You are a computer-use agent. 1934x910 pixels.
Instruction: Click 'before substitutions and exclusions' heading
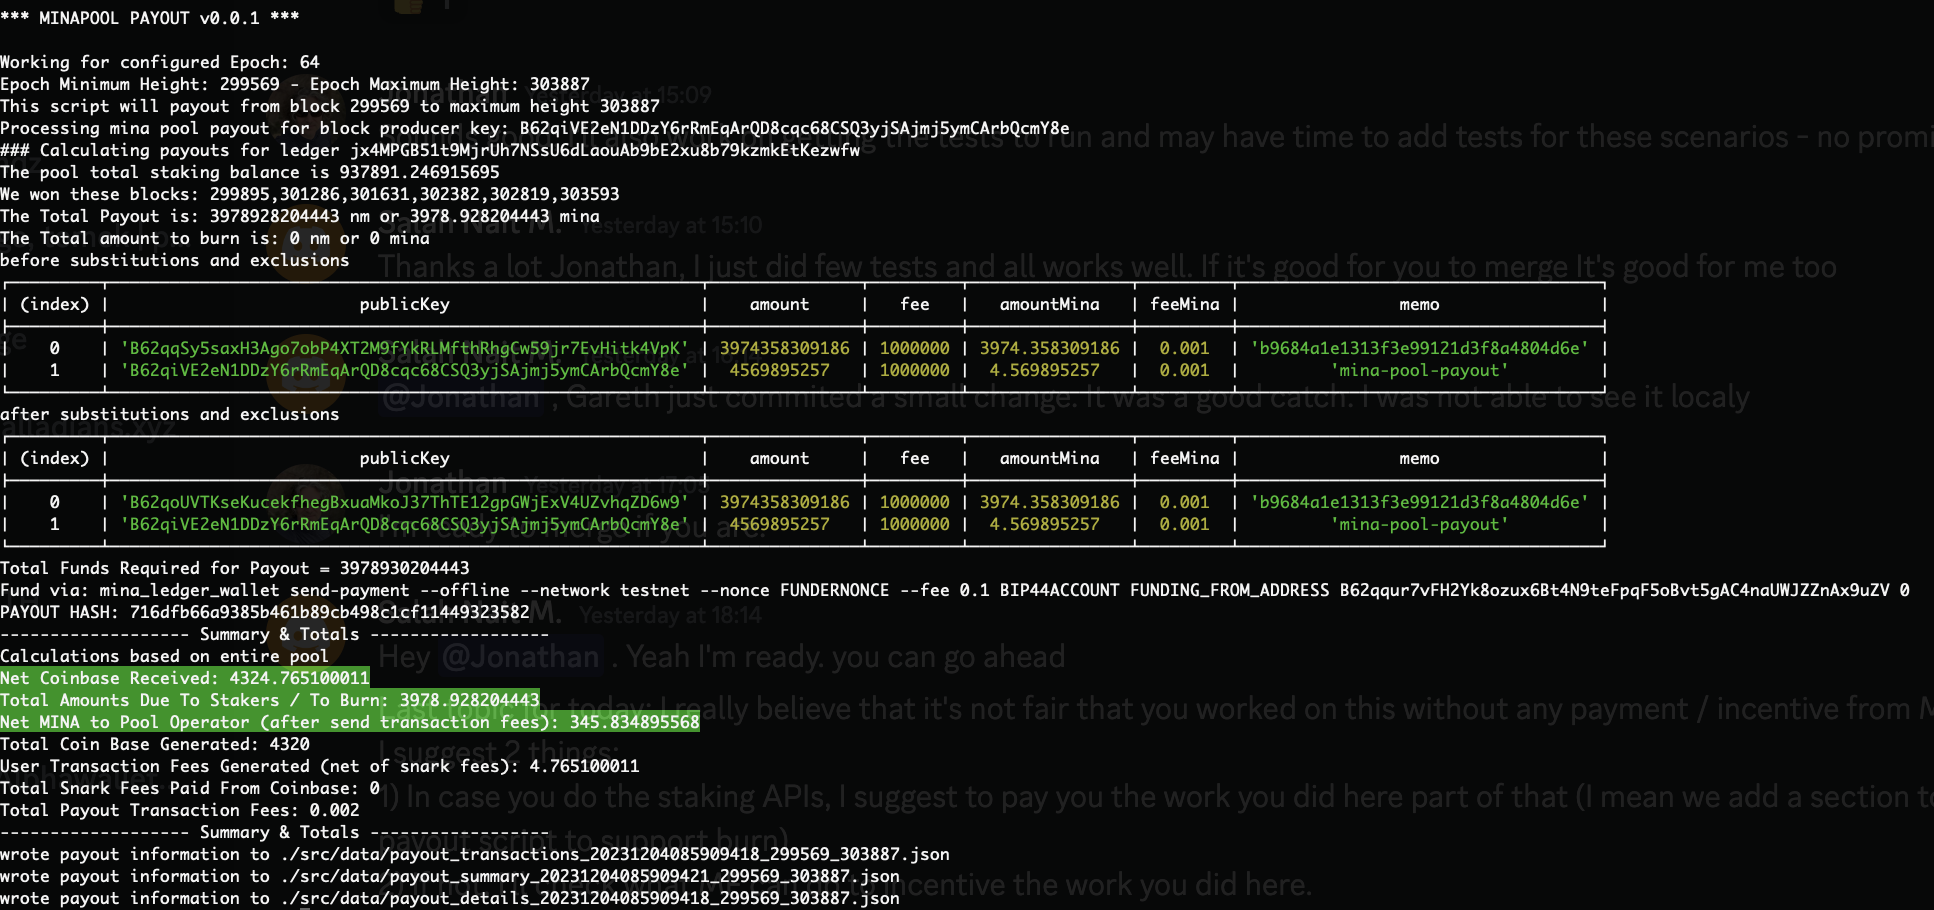(x=175, y=260)
